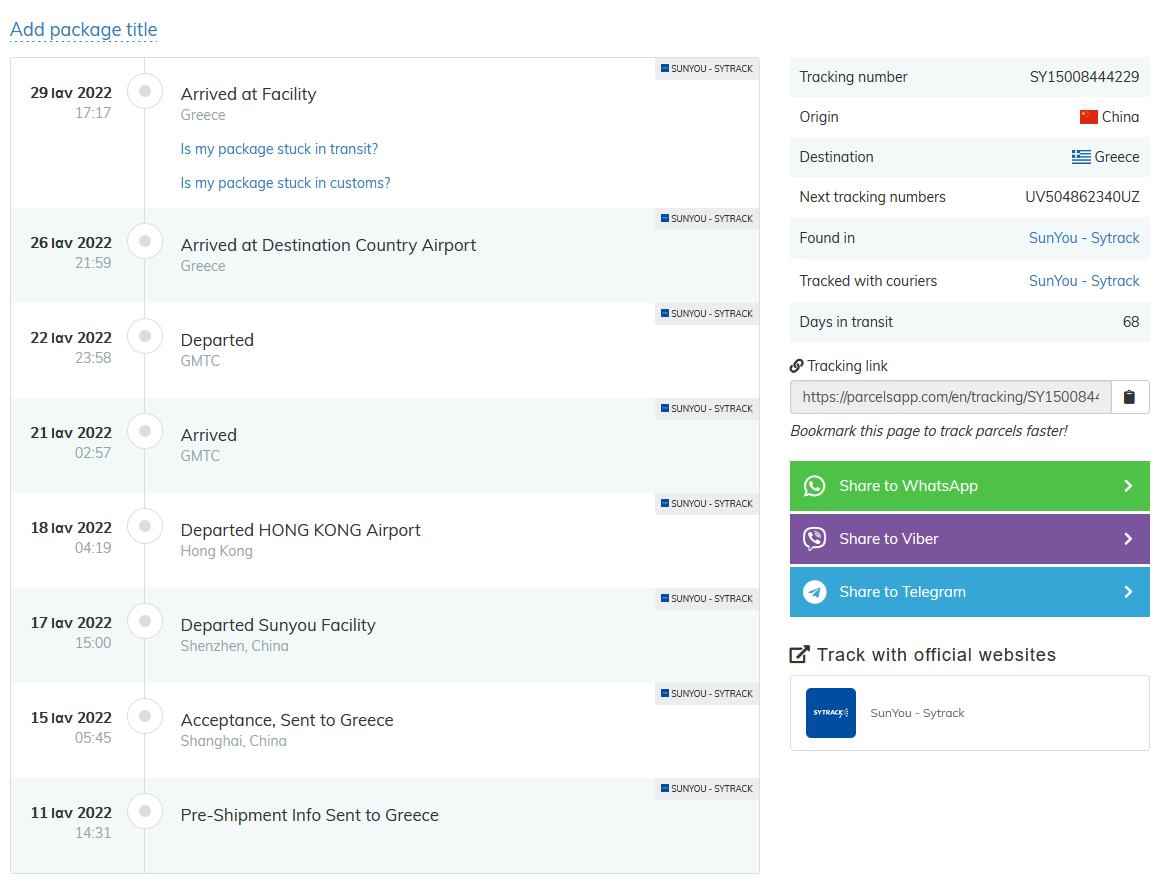Viewport: 1175px width, 889px height.
Task: Click date '11 Ιαν 2022' in timeline
Action: pos(71,813)
